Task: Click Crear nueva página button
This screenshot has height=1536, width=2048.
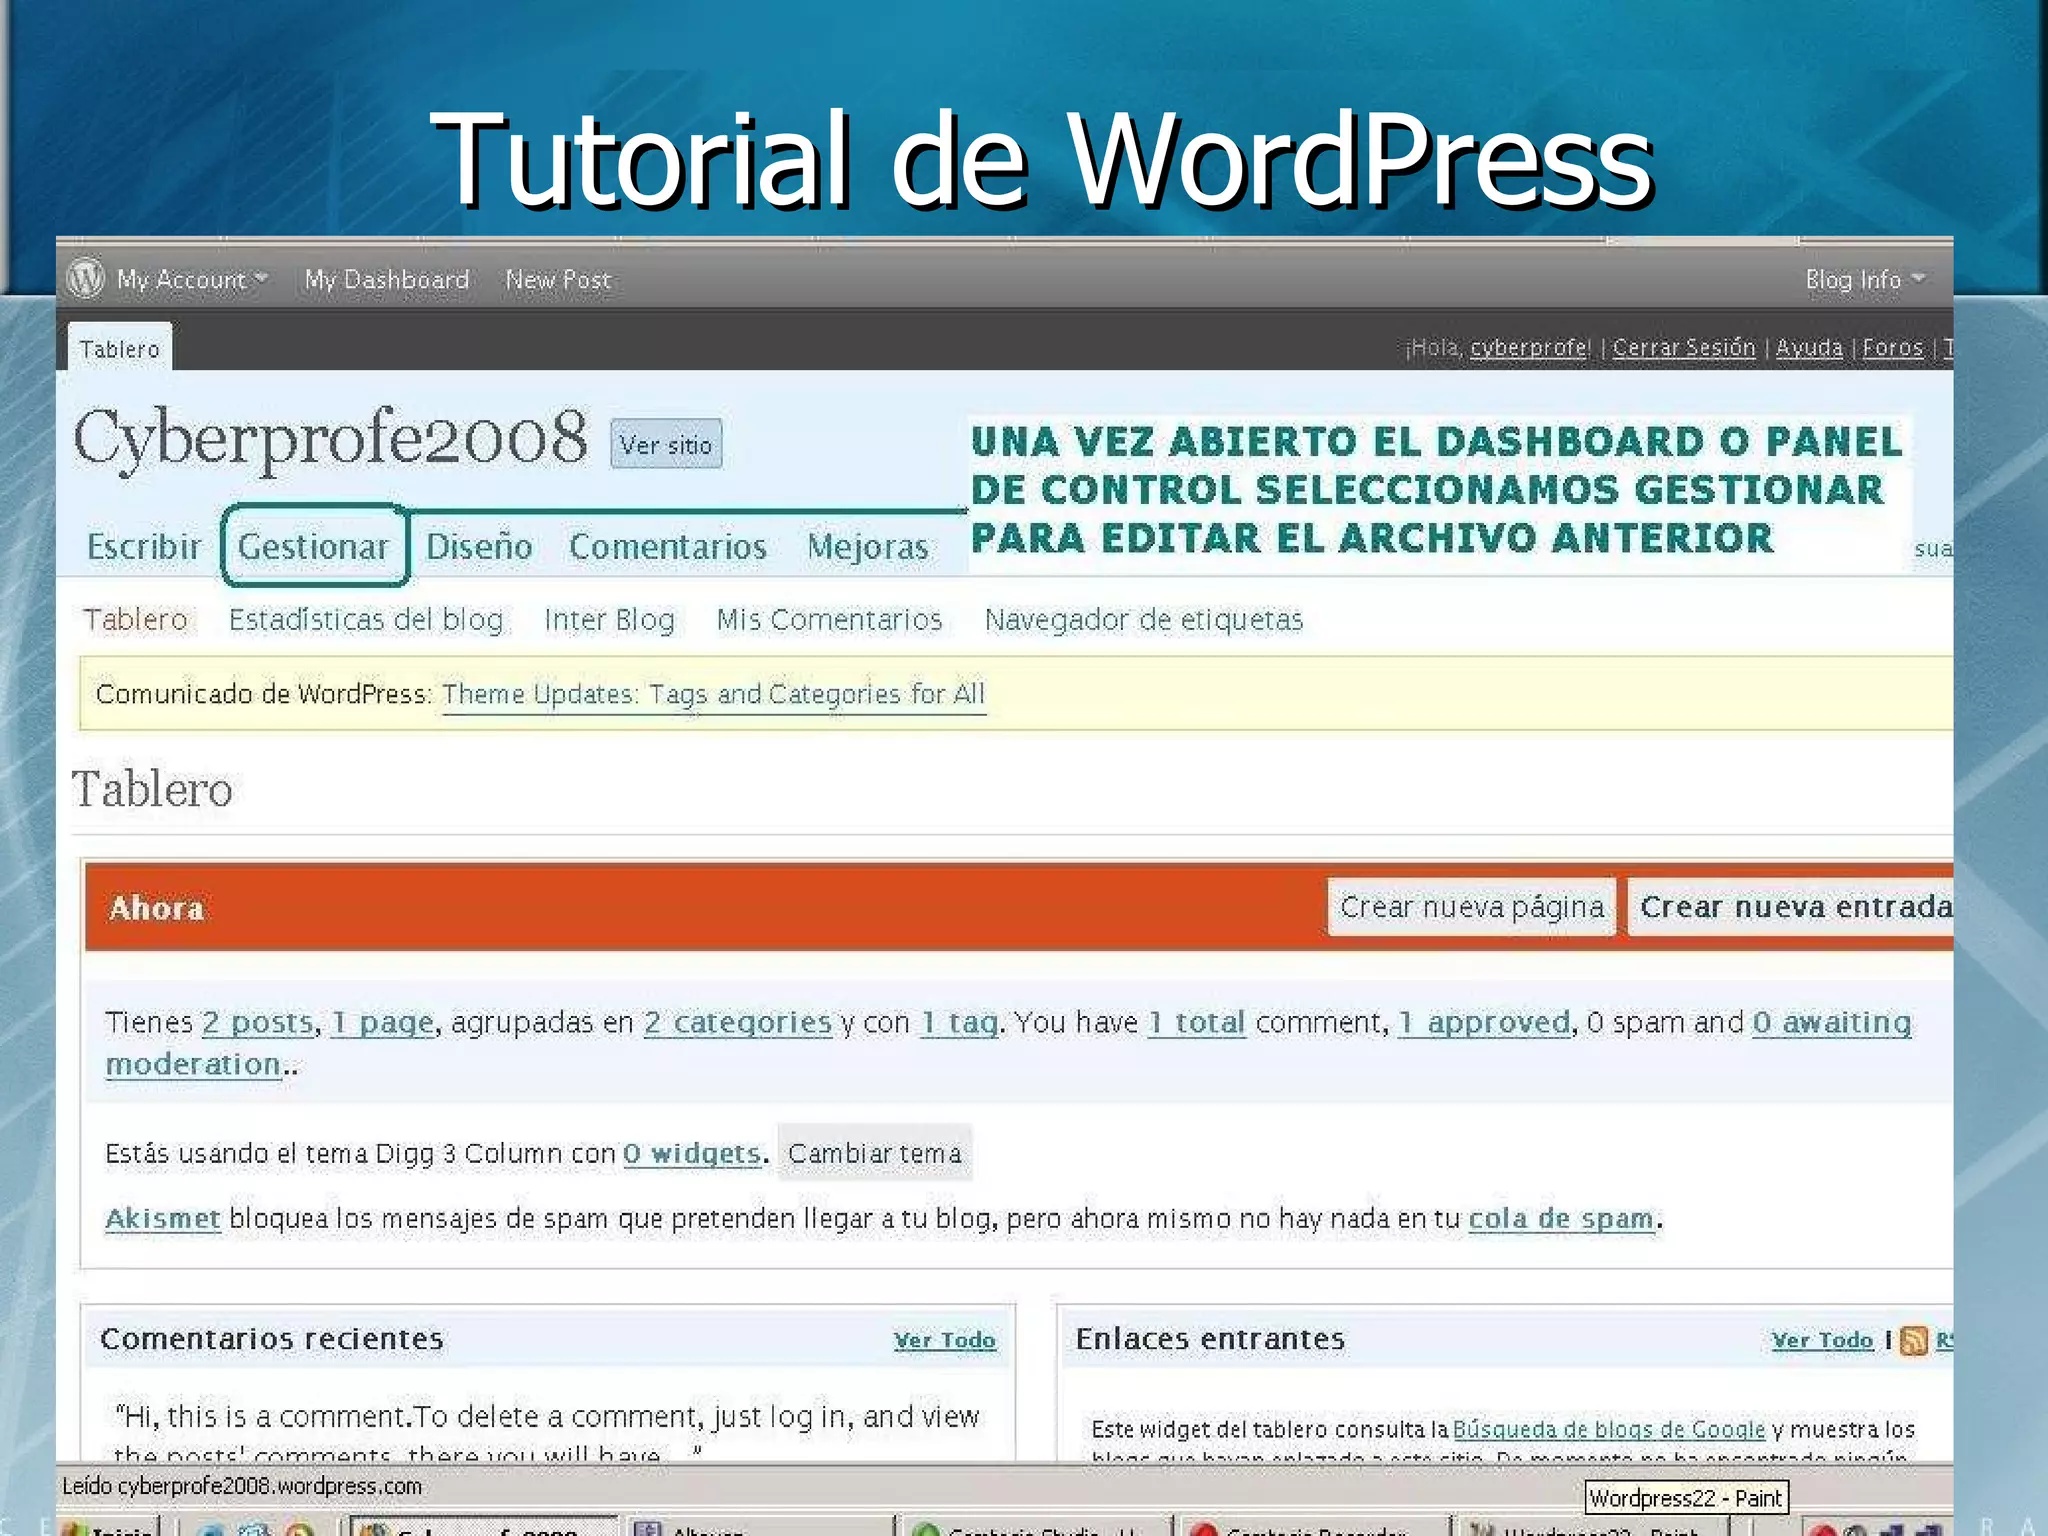Action: click(x=1472, y=907)
